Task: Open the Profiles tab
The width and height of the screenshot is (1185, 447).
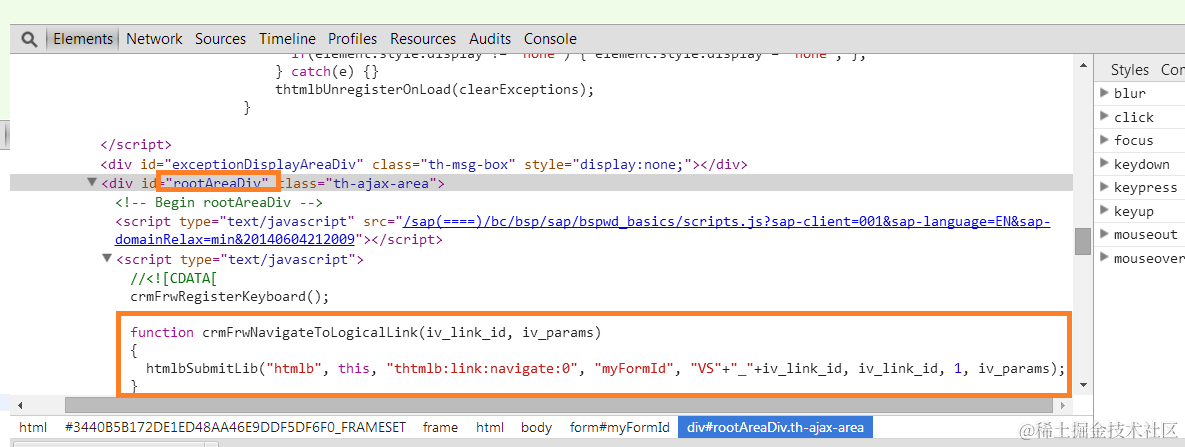Action: point(352,39)
